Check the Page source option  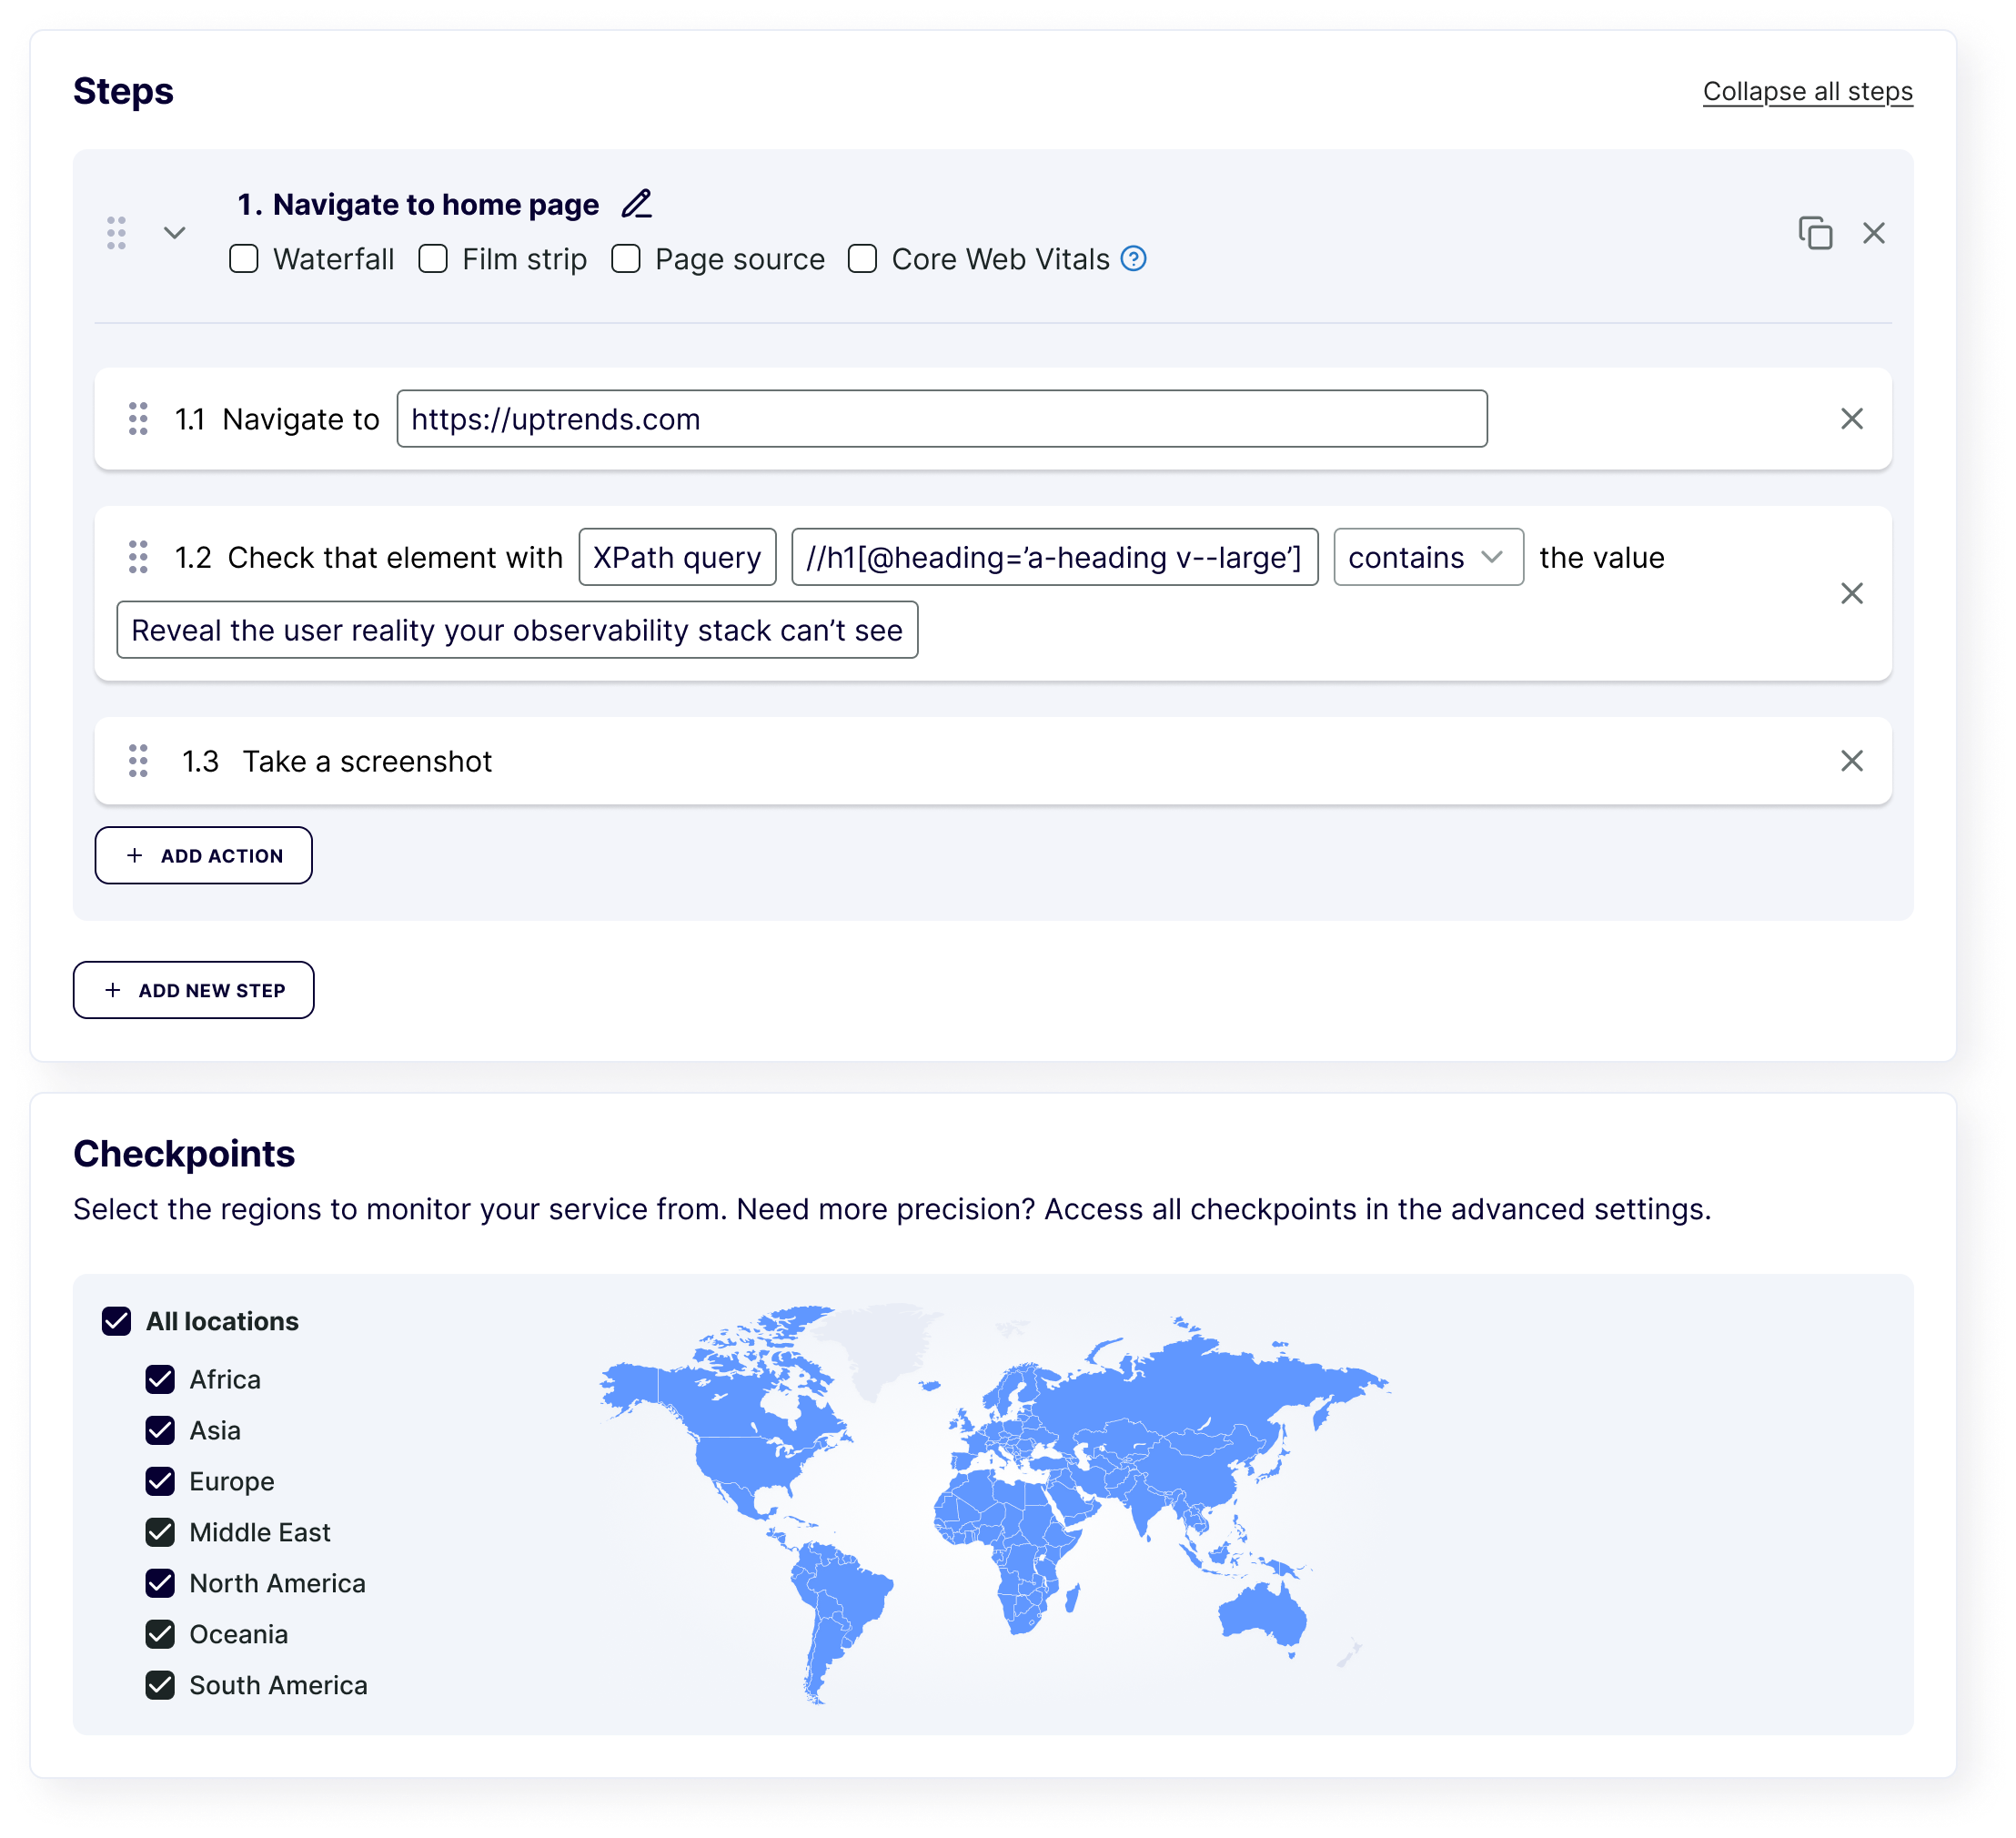pyautogui.click(x=625, y=259)
